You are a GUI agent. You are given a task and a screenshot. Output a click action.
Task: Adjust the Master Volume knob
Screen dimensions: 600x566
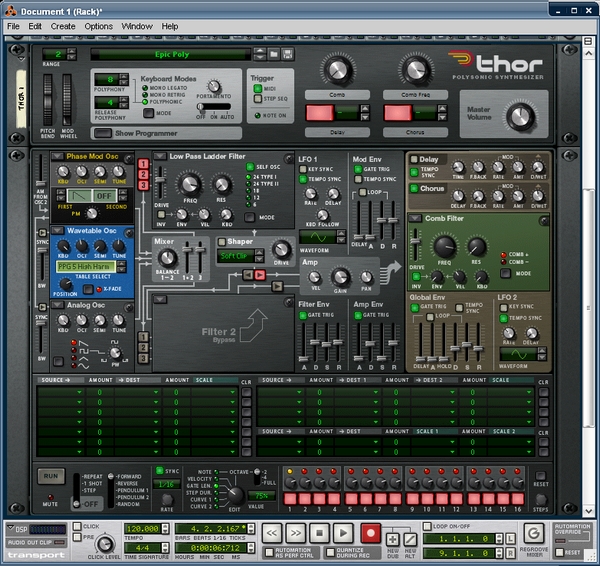tap(520, 117)
